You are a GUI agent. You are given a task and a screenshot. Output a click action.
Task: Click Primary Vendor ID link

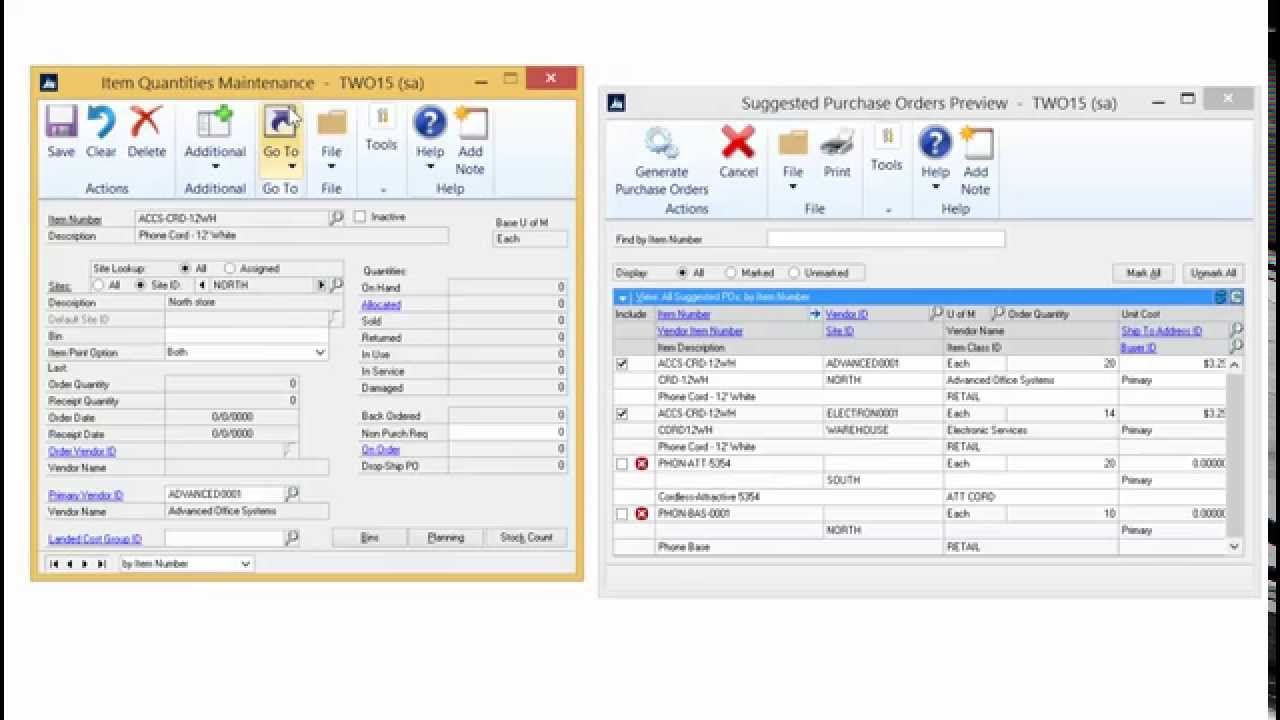click(86, 495)
